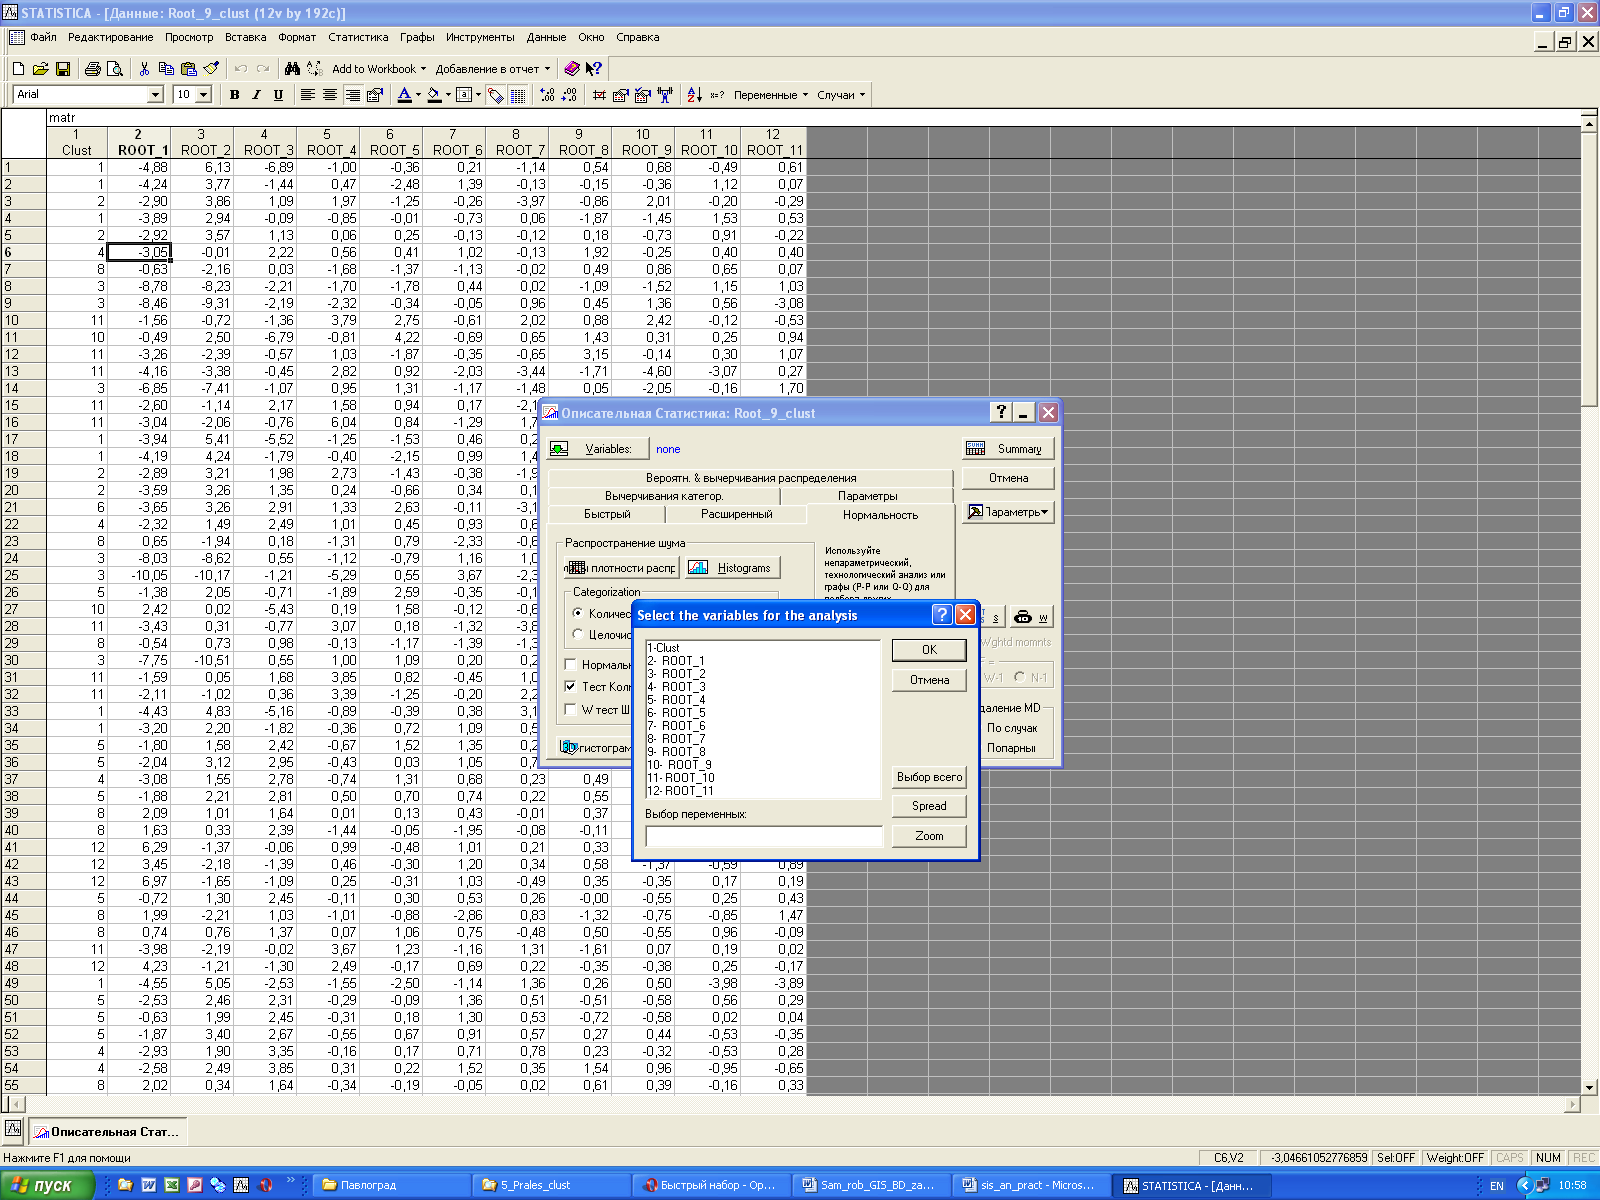1600x1200 pixels.
Task: Open the Инструменты menu
Action: 480,37
